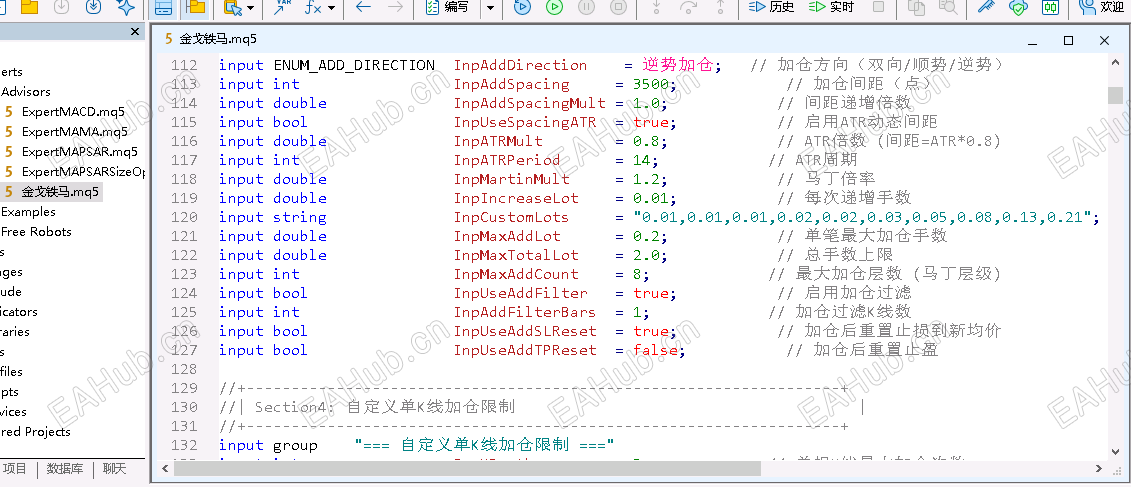Start profiling on 历史 data

771,7
